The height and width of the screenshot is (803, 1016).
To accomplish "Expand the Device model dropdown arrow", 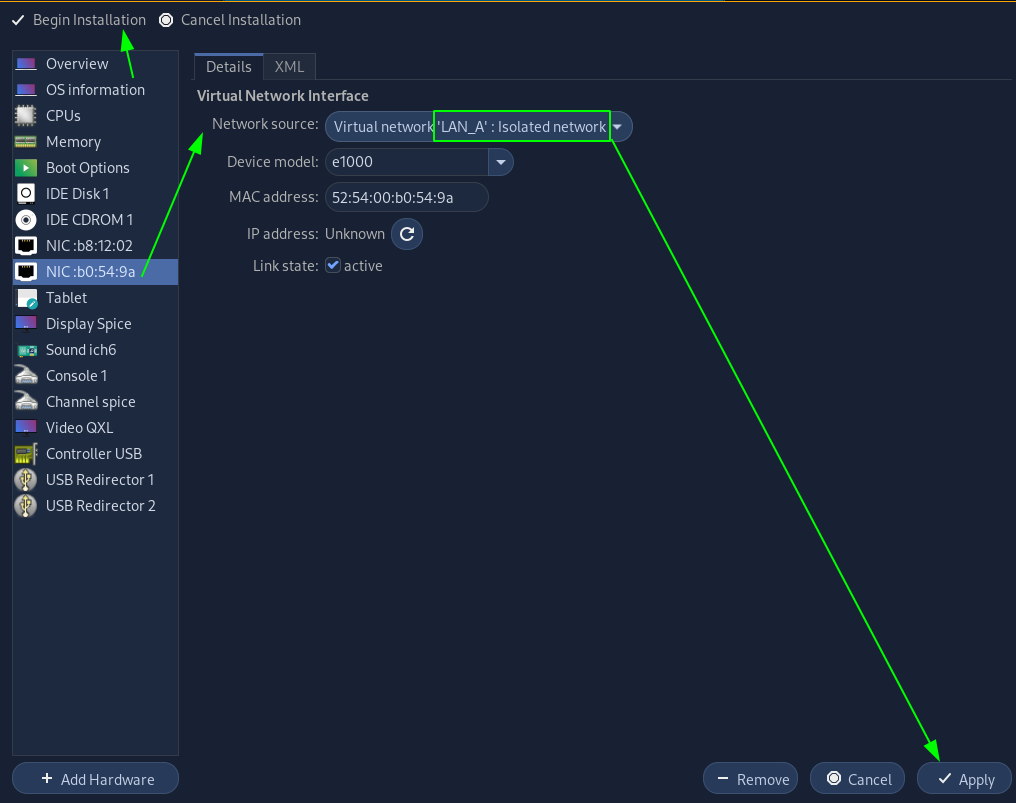I will pos(500,162).
